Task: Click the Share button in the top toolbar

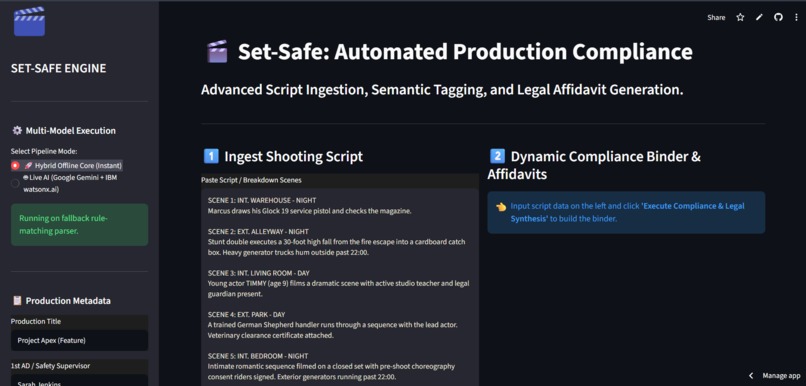Action: [x=716, y=17]
